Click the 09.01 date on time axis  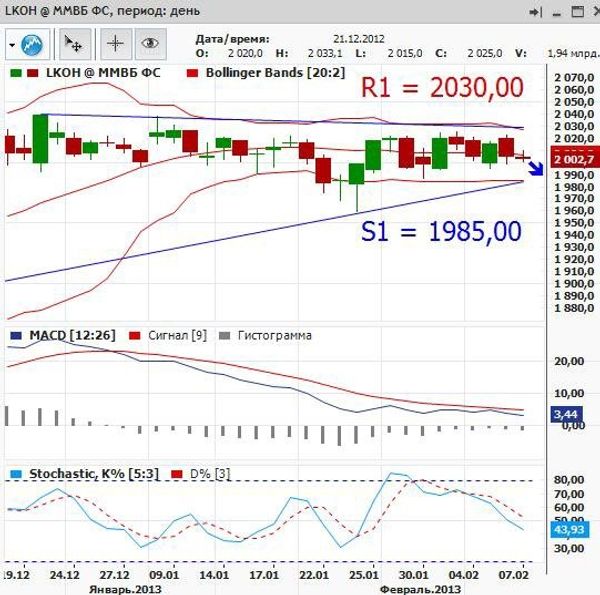[164, 575]
